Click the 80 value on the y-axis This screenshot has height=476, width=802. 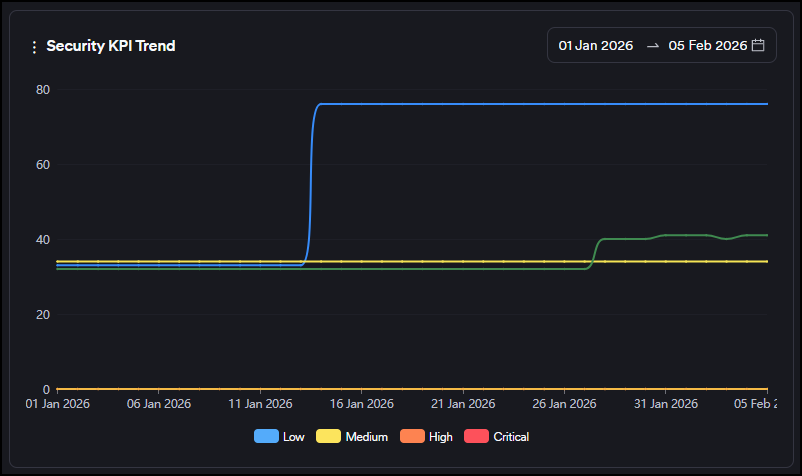[43, 90]
